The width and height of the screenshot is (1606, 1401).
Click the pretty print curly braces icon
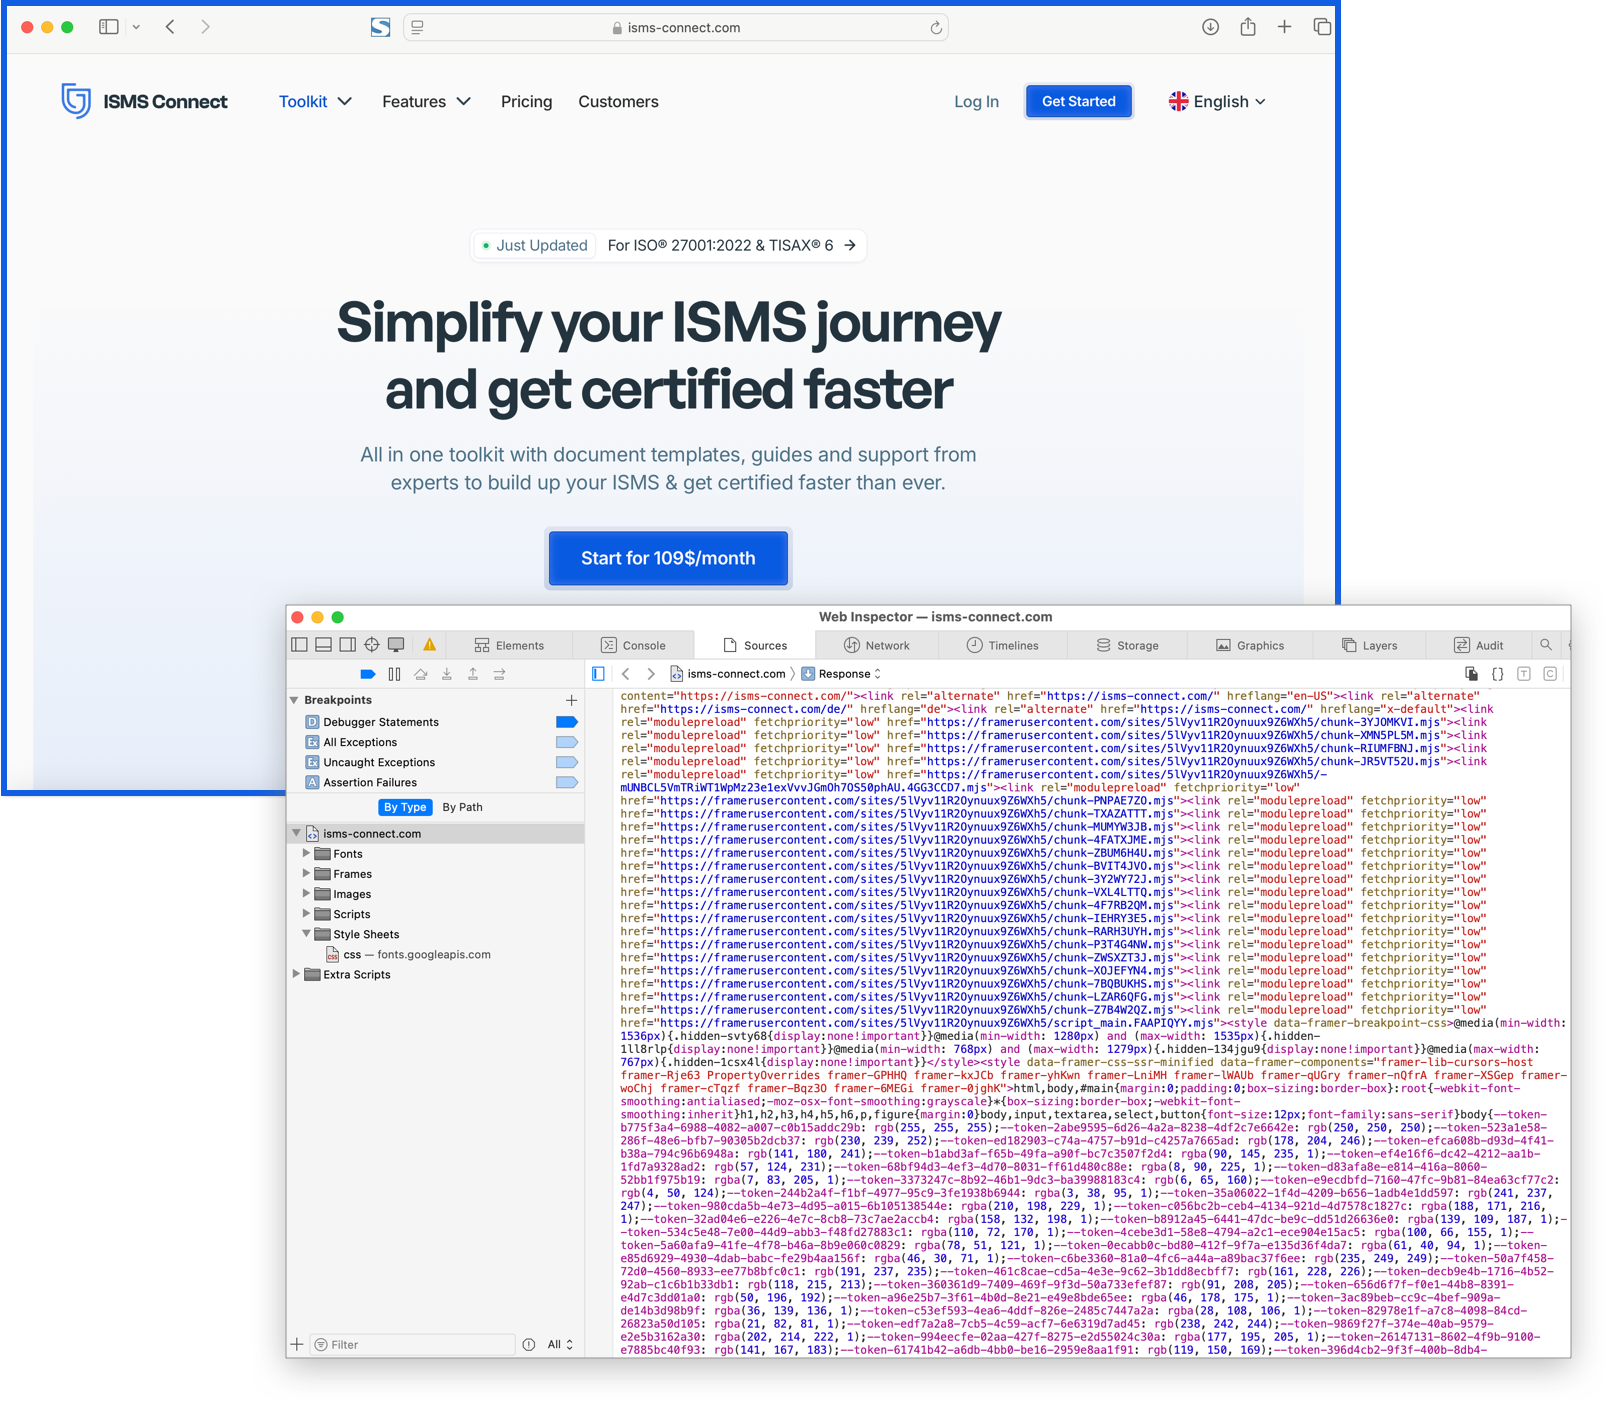[x=1497, y=674]
